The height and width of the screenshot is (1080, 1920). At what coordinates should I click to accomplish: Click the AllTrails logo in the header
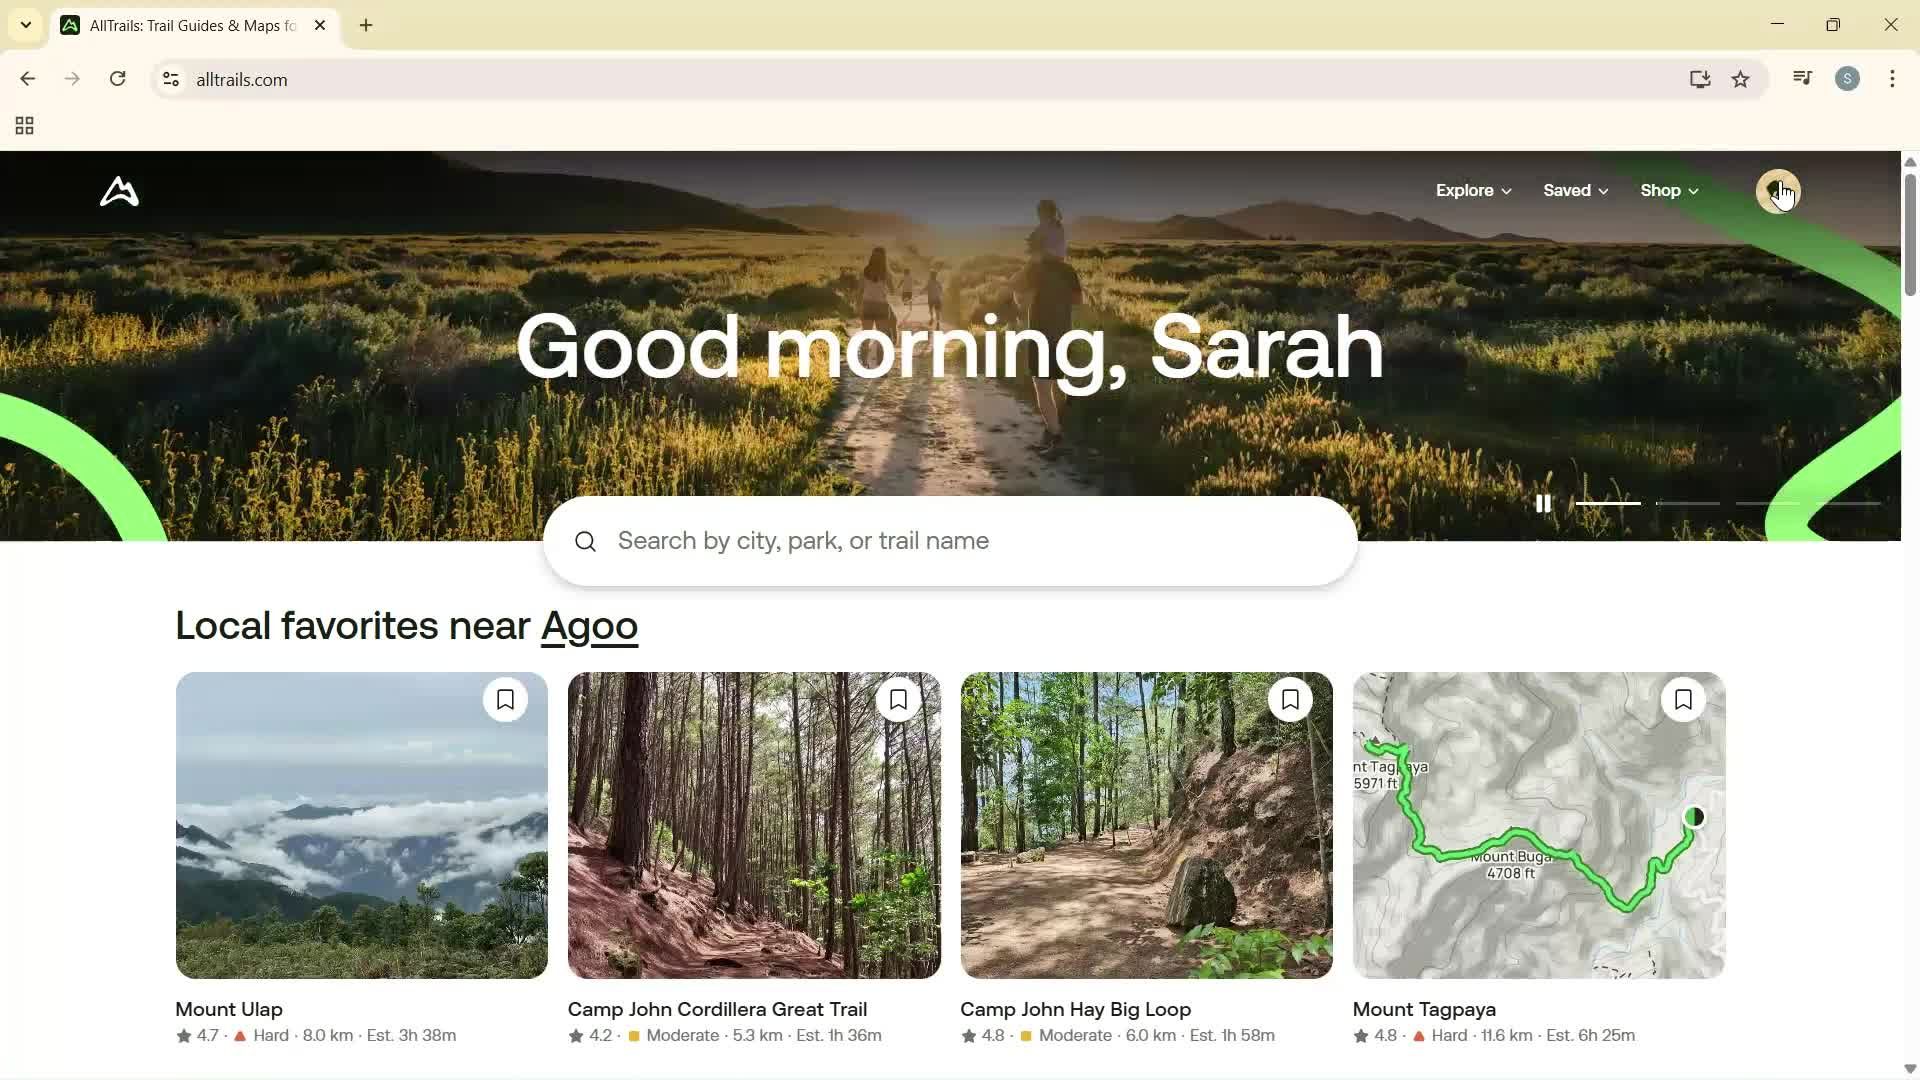pos(118,191)
